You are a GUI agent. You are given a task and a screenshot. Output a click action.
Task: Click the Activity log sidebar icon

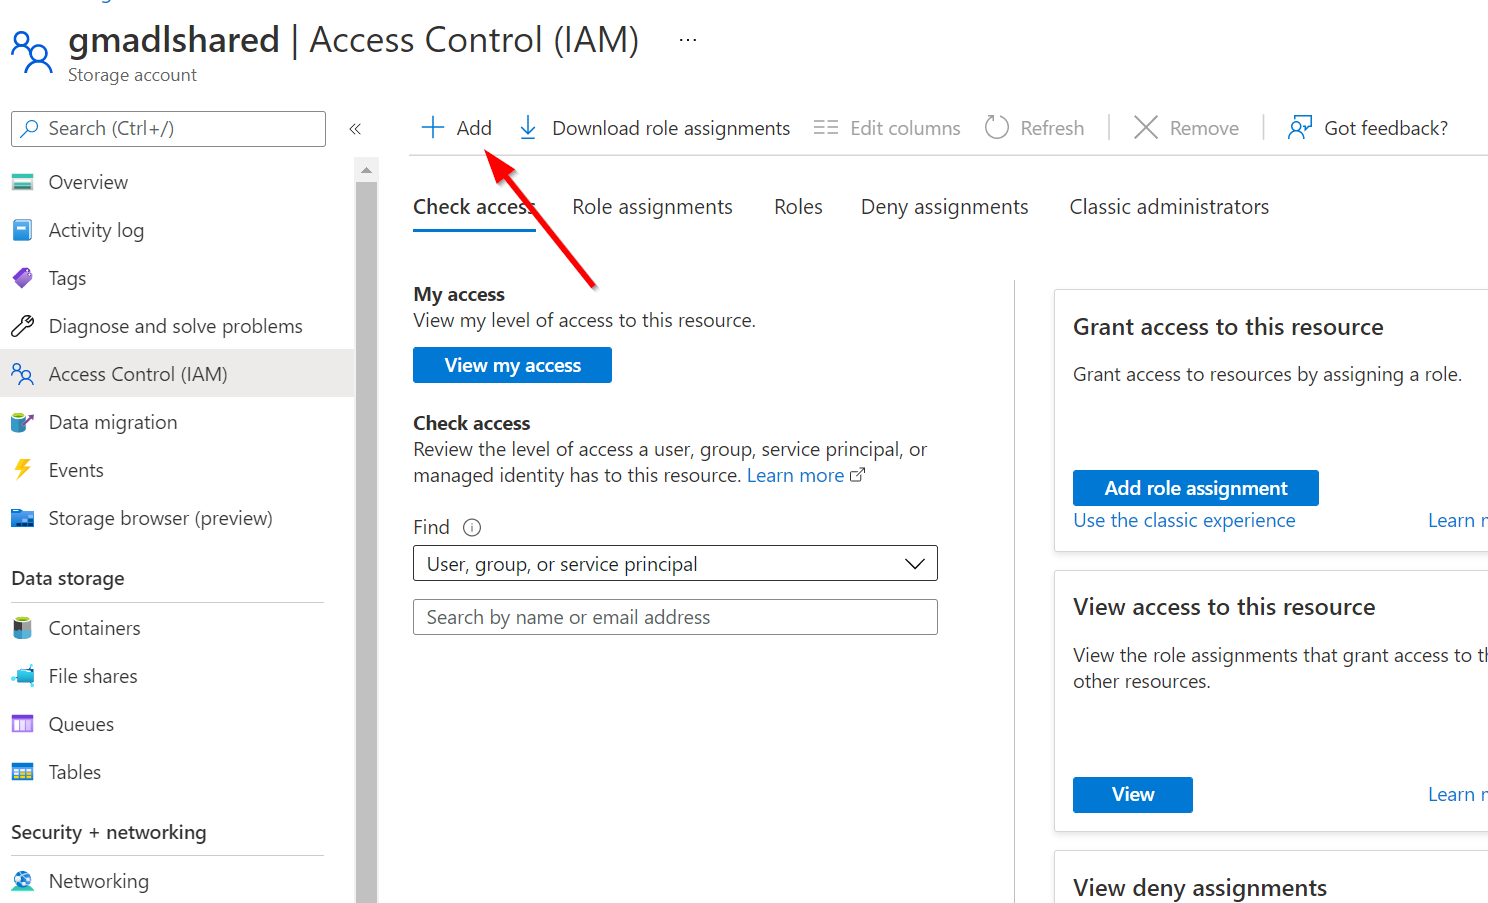(23, 230)
